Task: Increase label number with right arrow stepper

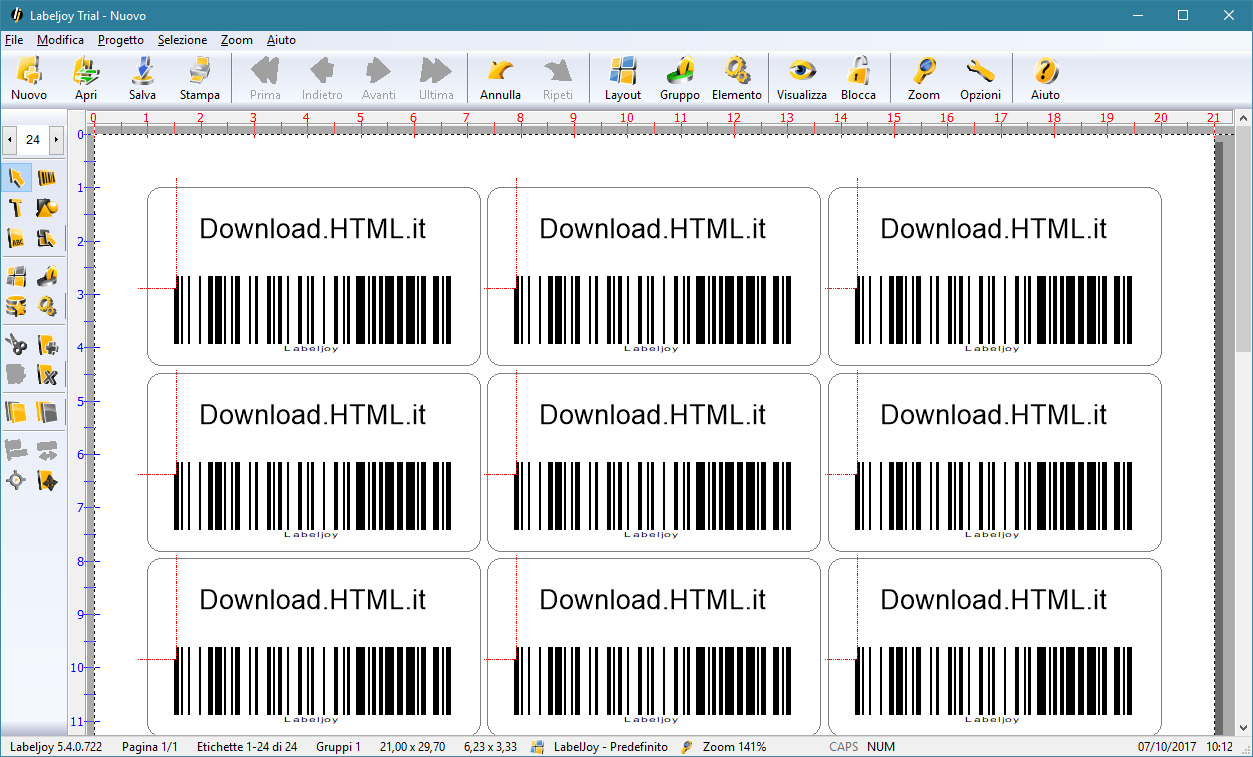Action: pos(56,139)
